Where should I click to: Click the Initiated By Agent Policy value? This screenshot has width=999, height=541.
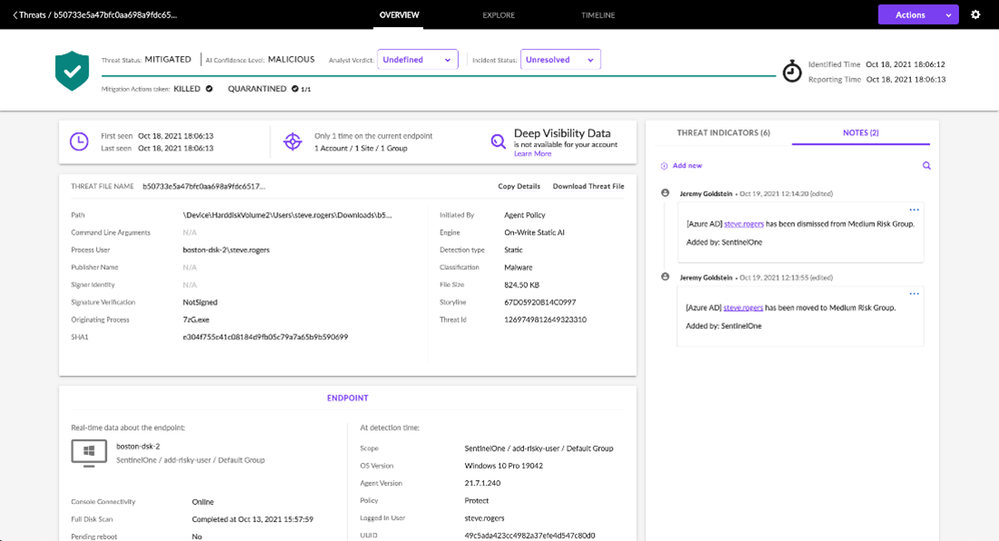[524, 215]
